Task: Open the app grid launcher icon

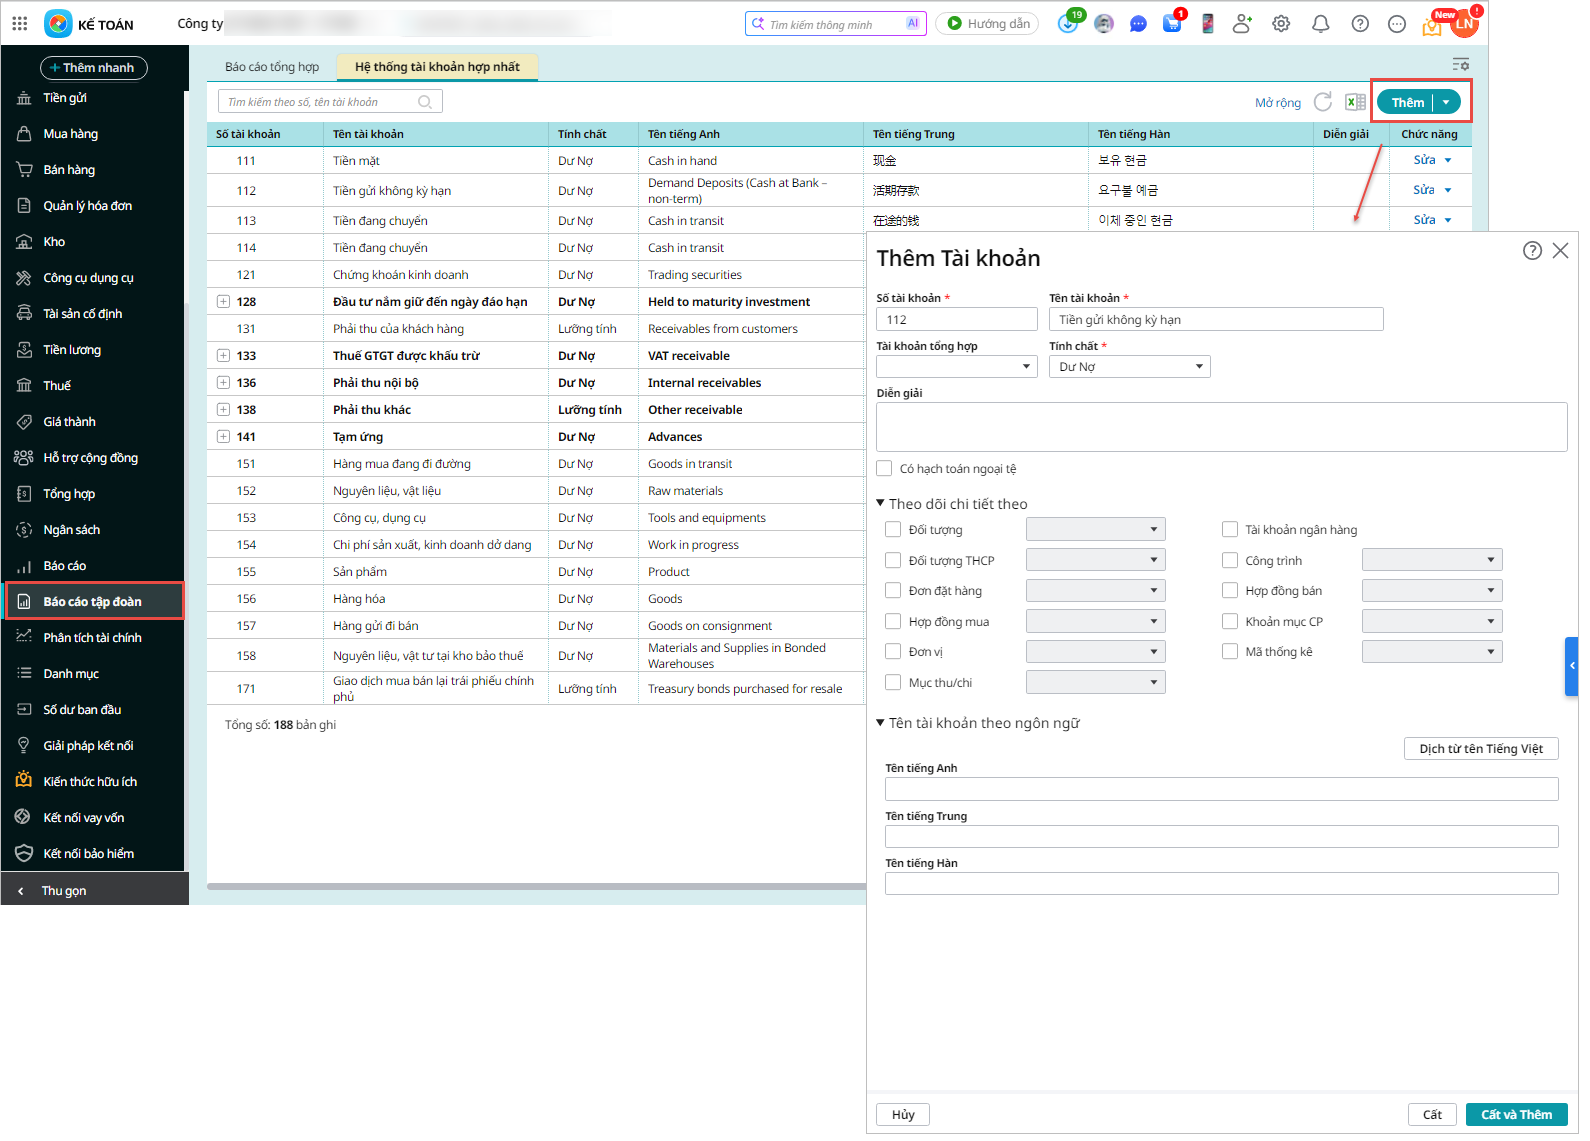Action: (20, 24)
